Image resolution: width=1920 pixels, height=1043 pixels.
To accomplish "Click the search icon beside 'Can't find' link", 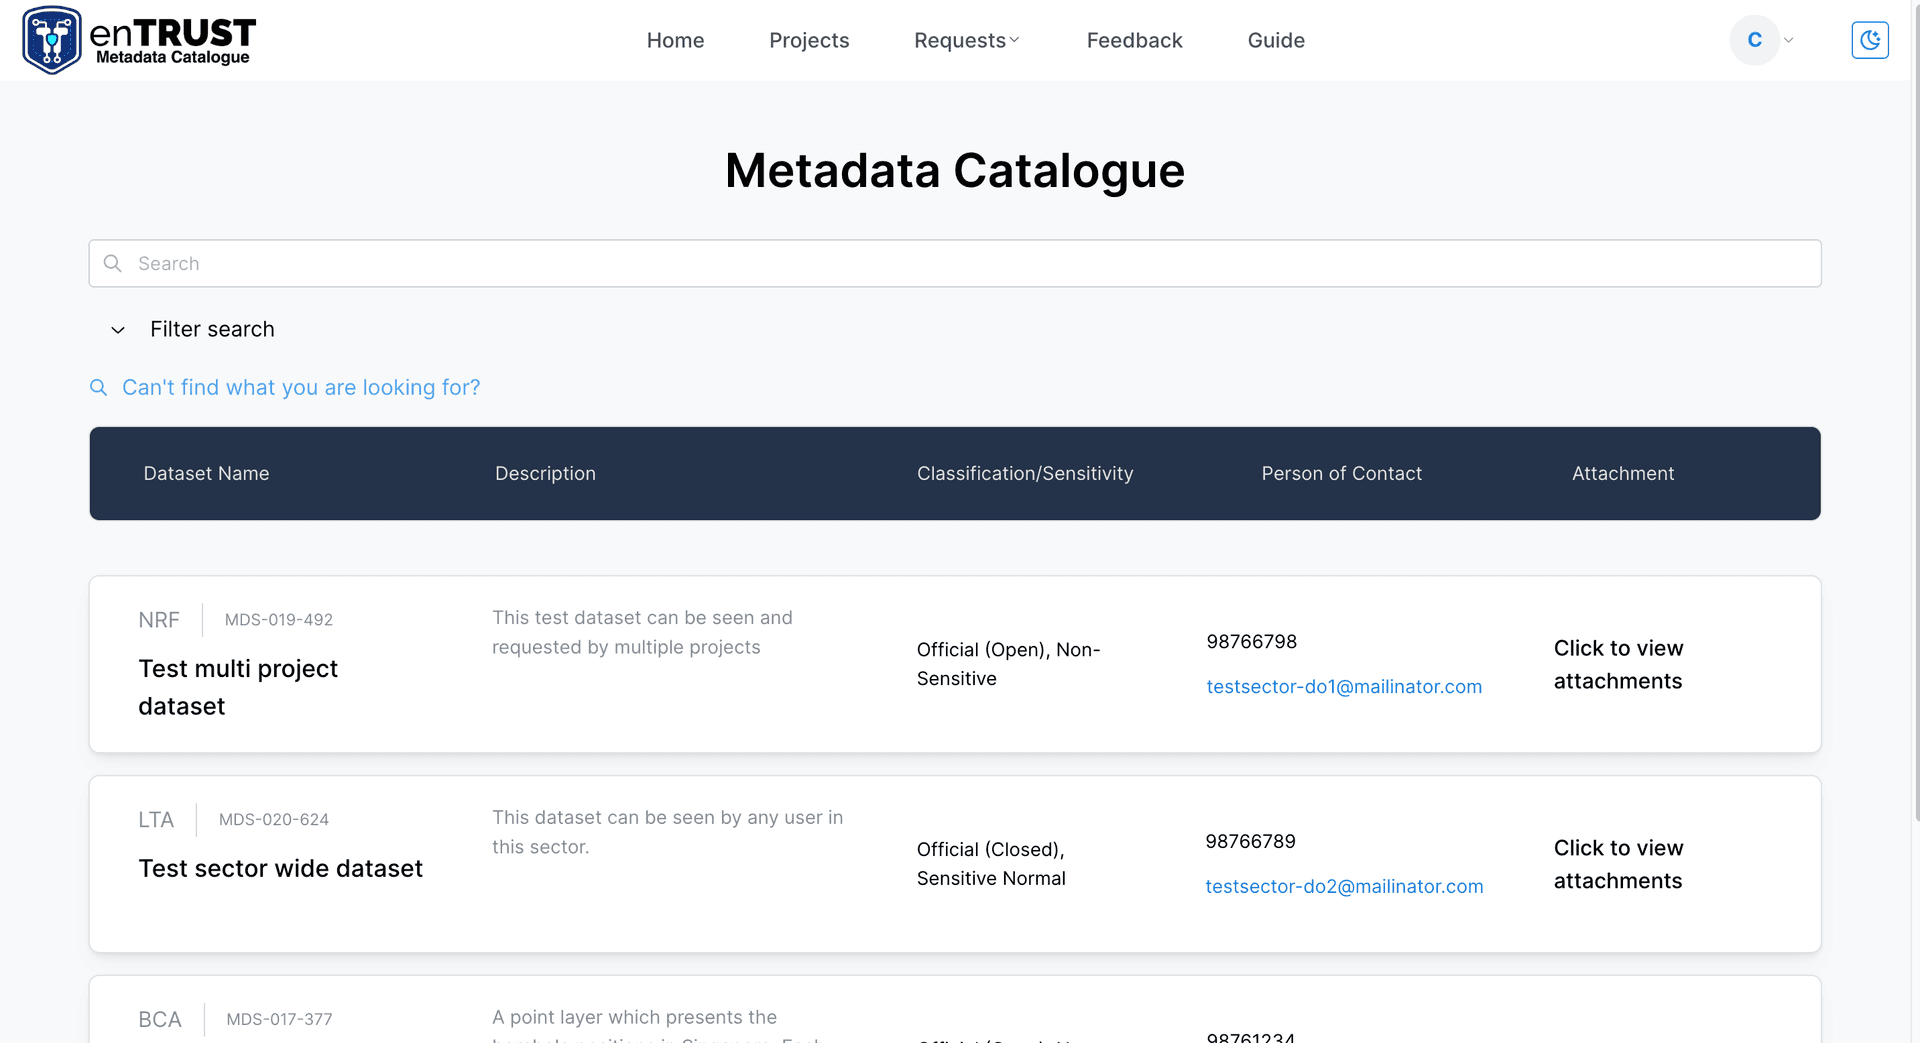I will 98,387.
